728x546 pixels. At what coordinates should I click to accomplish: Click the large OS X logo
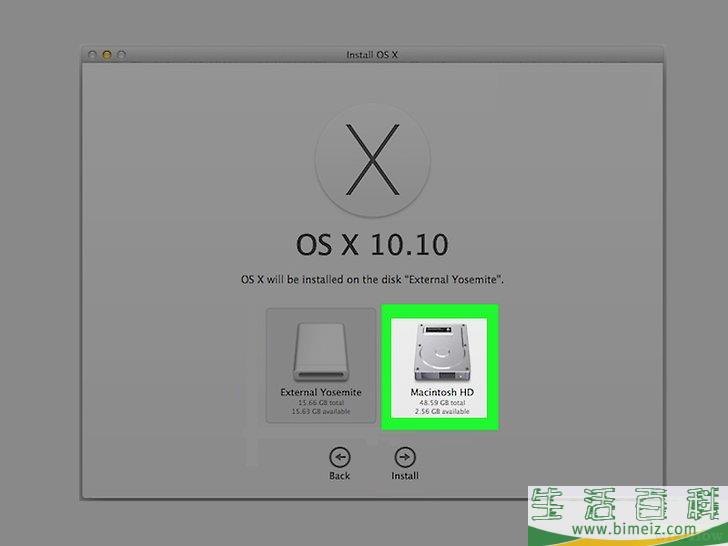(x=372, y=162)
